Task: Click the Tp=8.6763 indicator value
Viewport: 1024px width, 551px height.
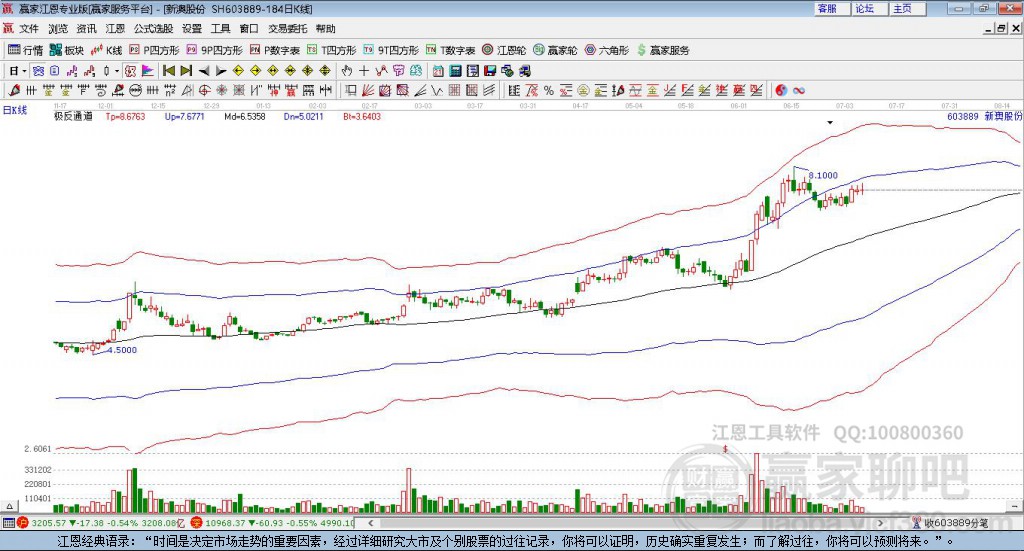Action: click(125, 116)
